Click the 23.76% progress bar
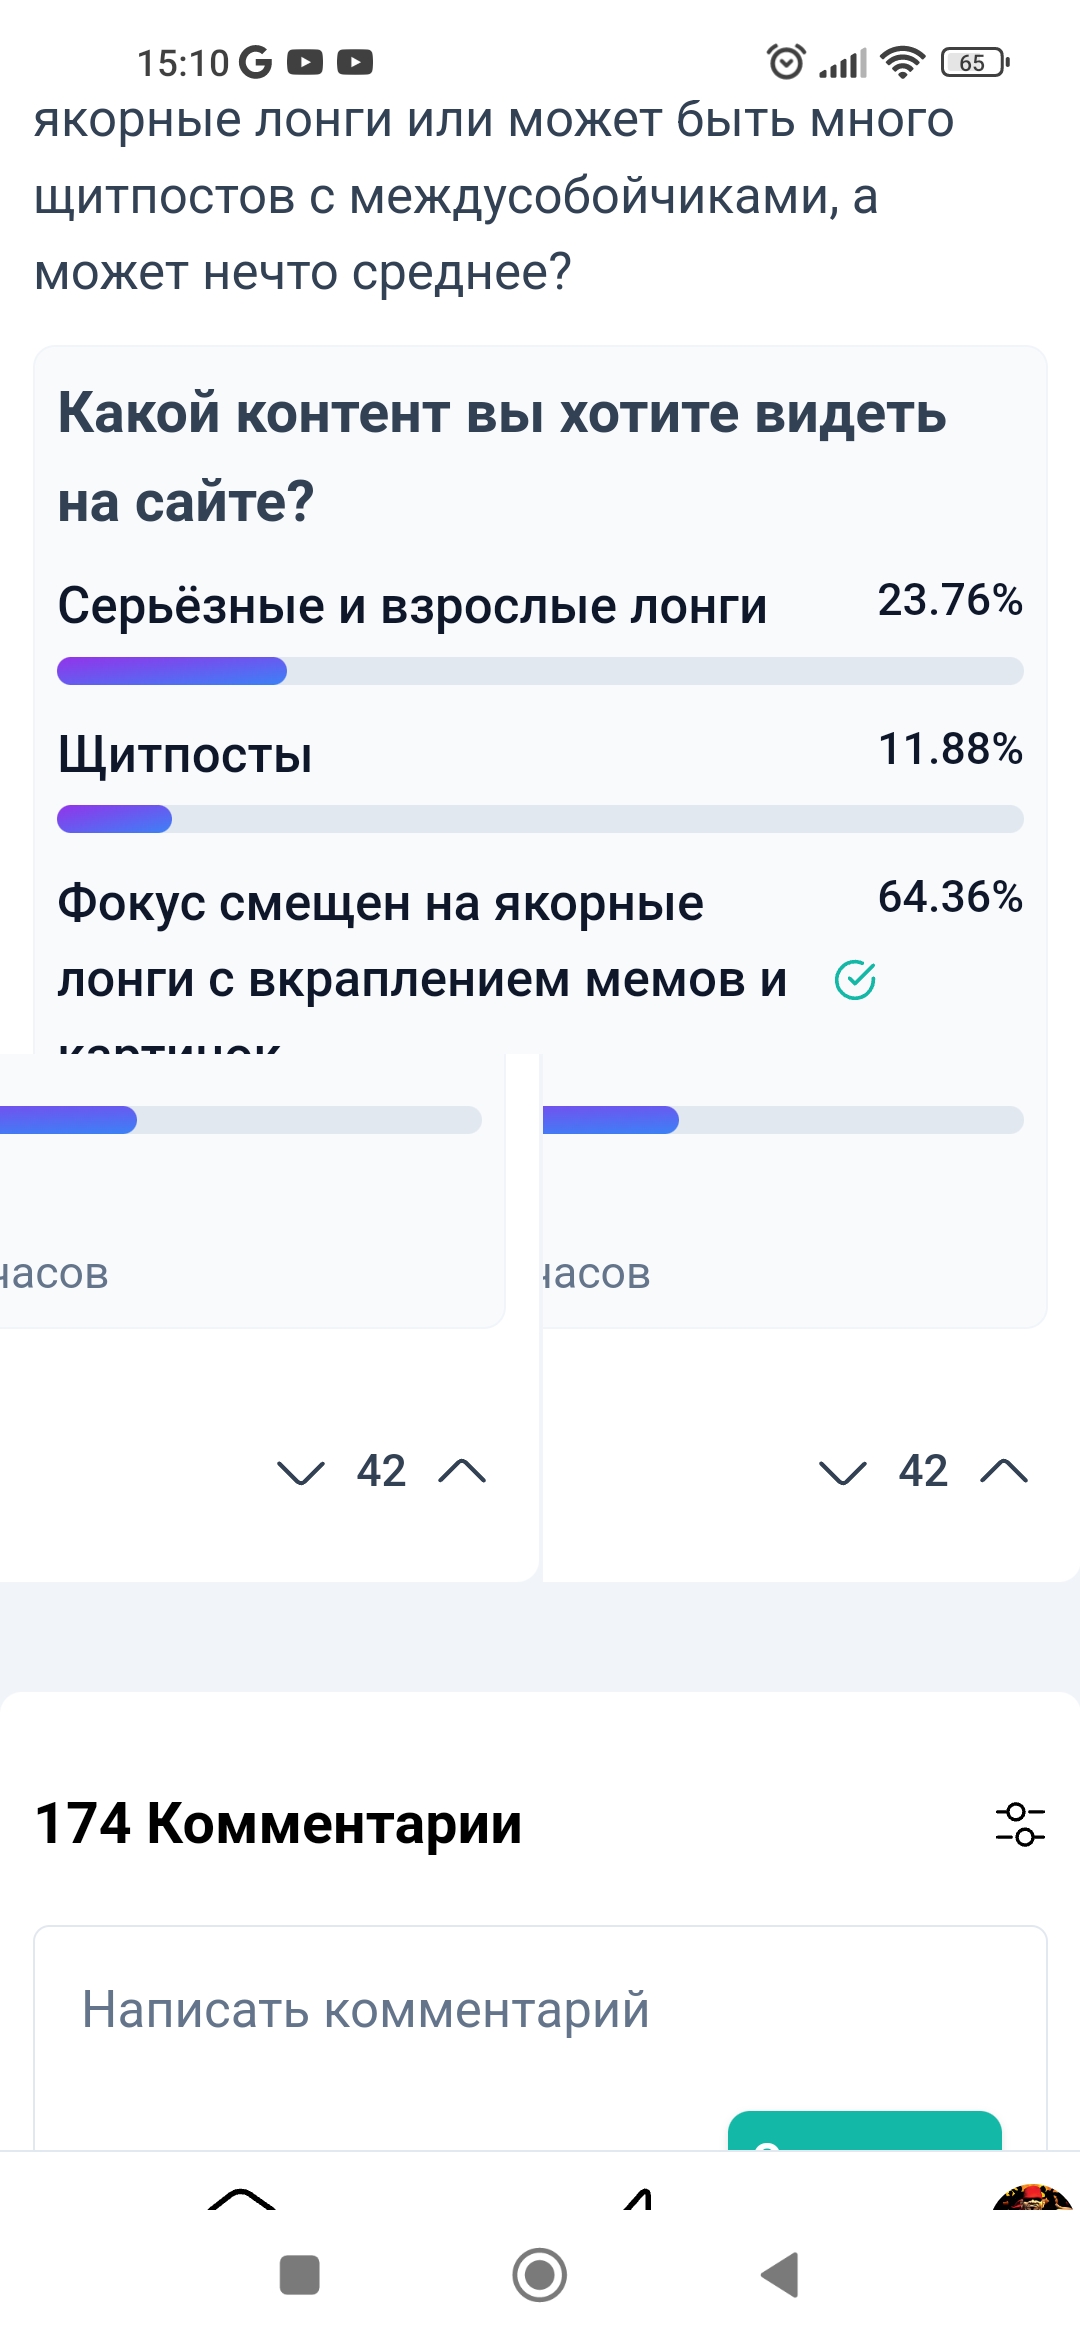1080x2340 pixels. tap(540, 671)
